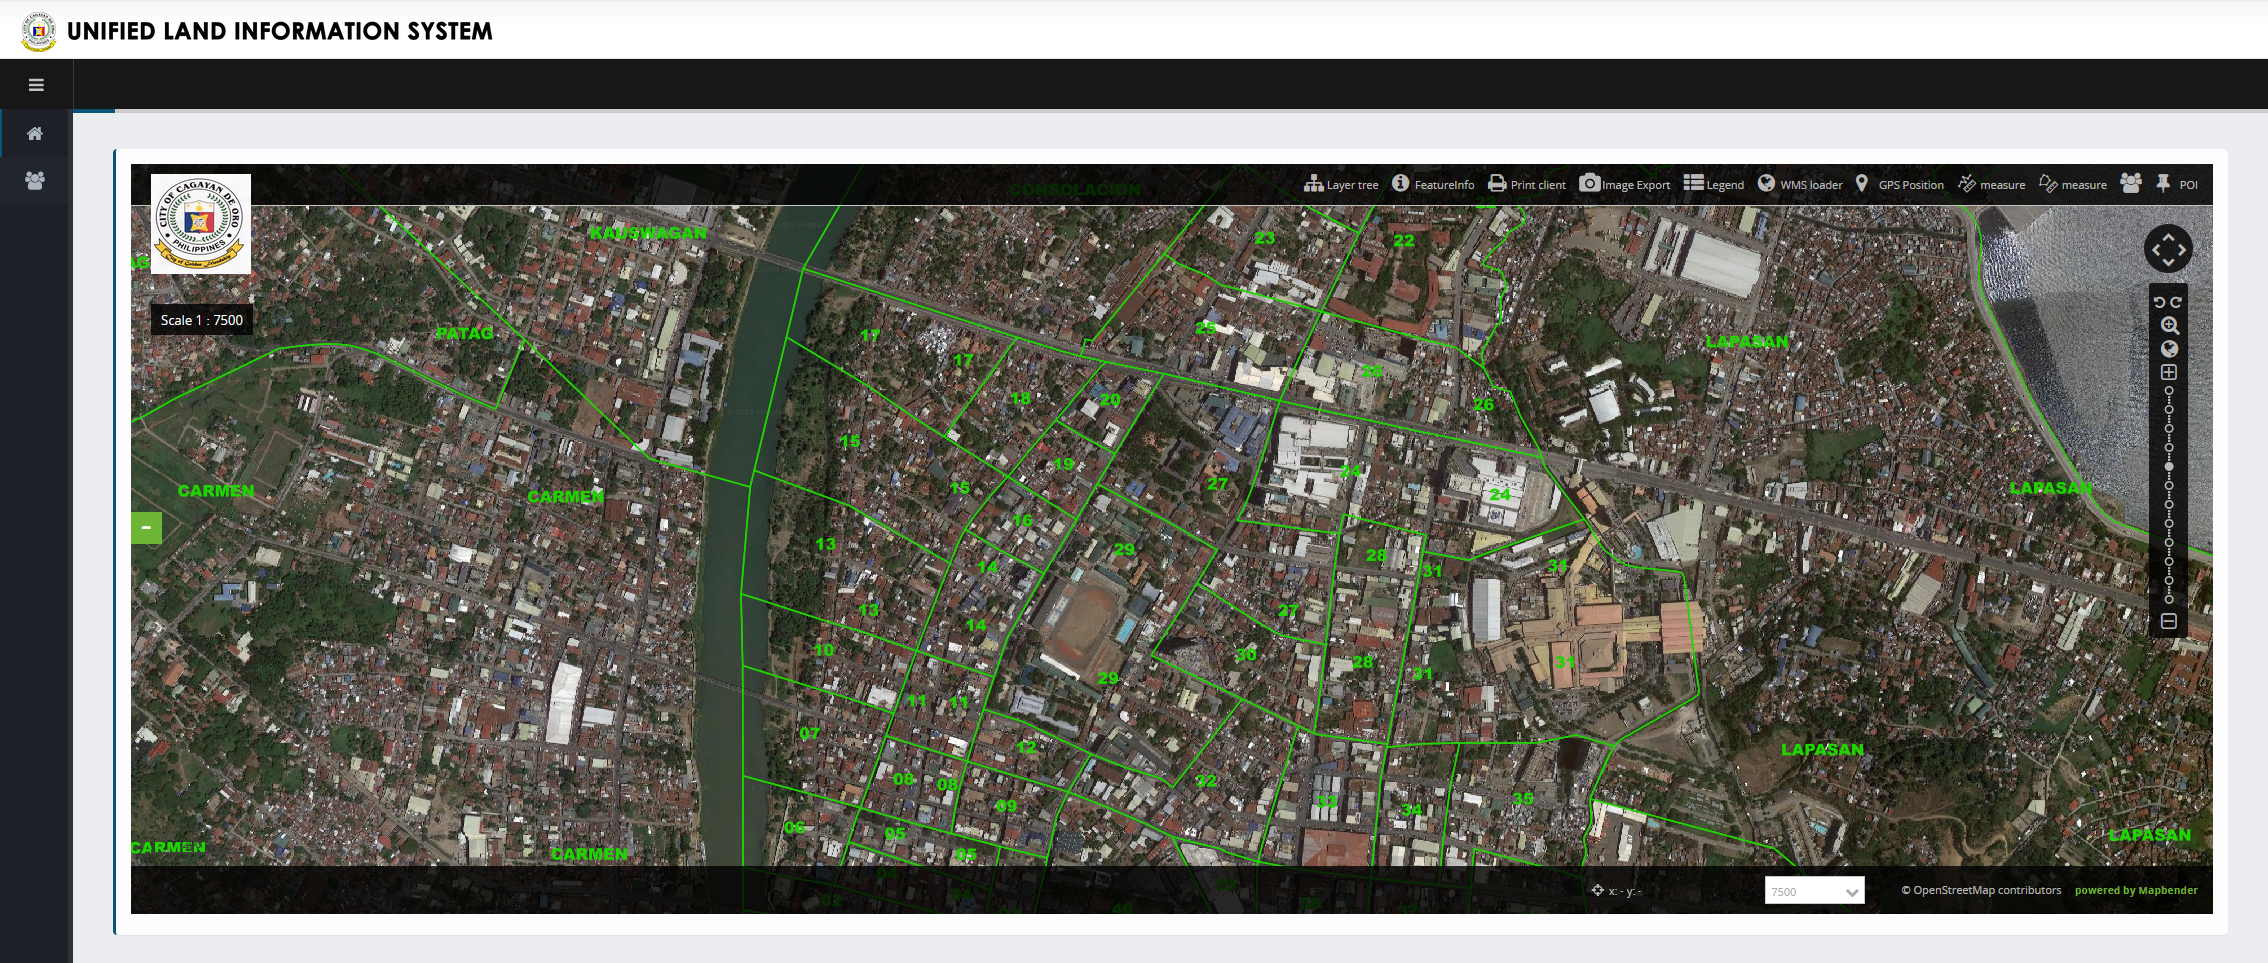Activate zoom-to-box magnifier tool

[2169, 326]
